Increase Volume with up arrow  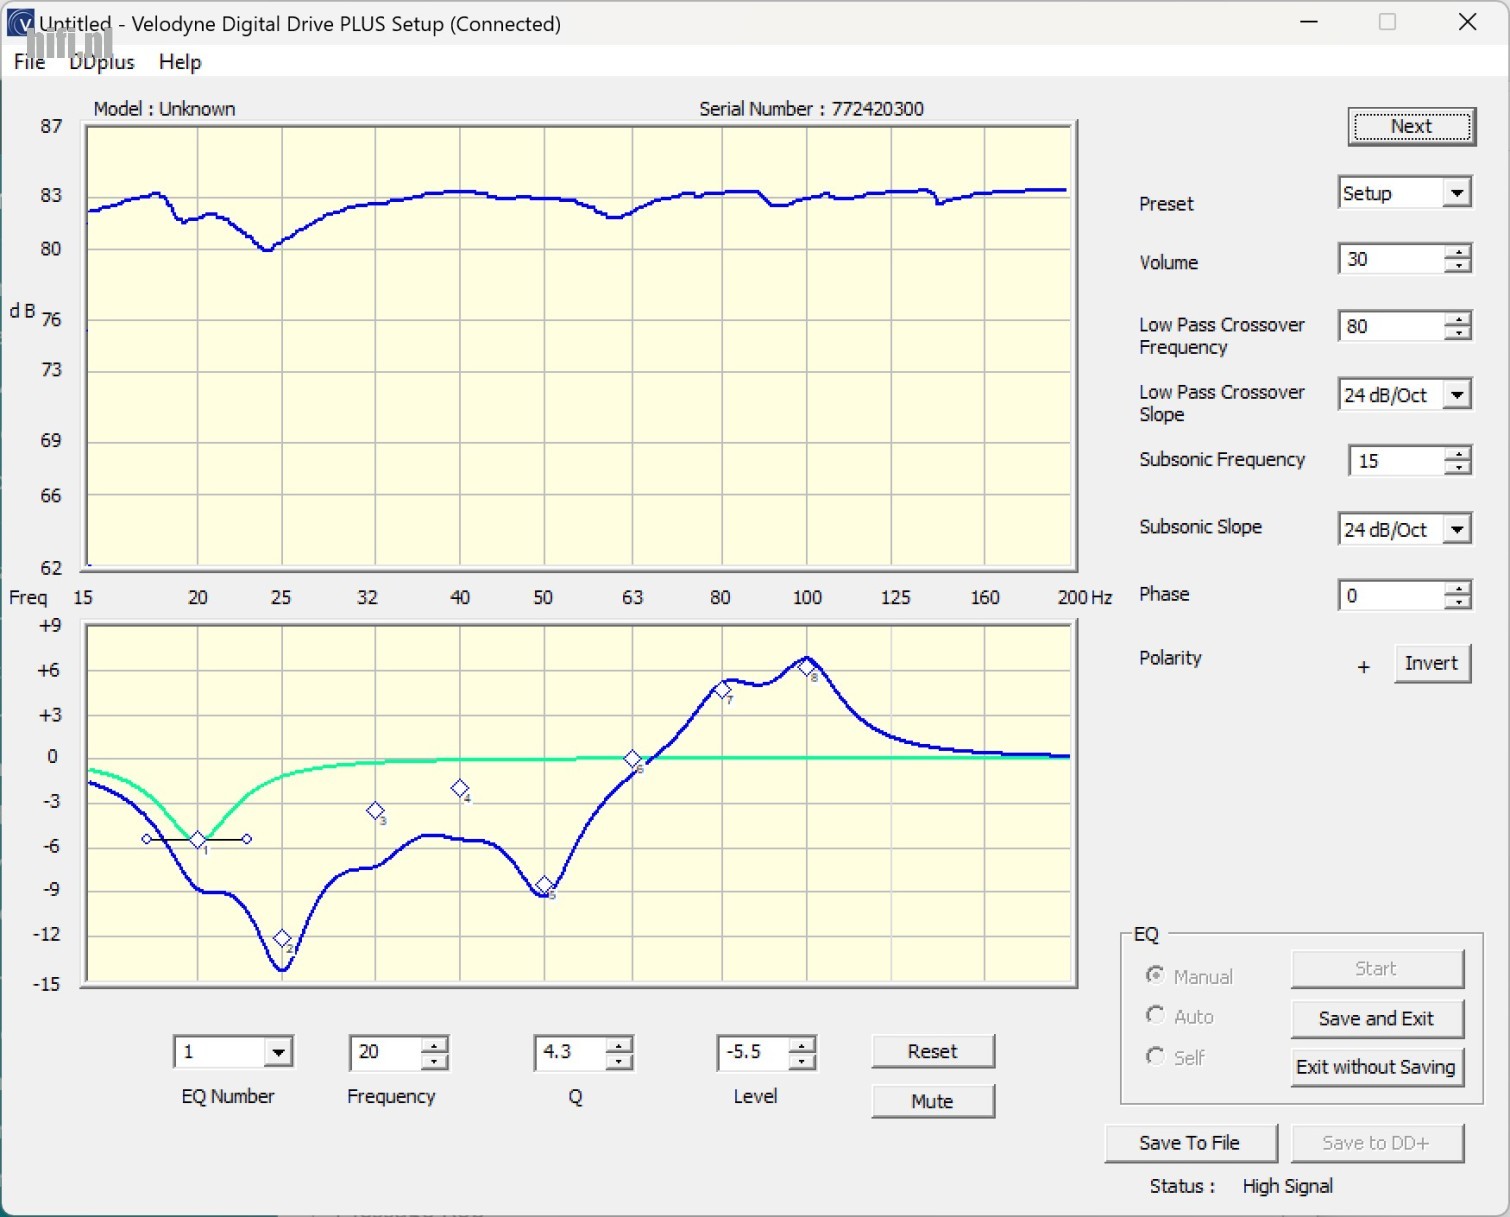click(1458, 252)
